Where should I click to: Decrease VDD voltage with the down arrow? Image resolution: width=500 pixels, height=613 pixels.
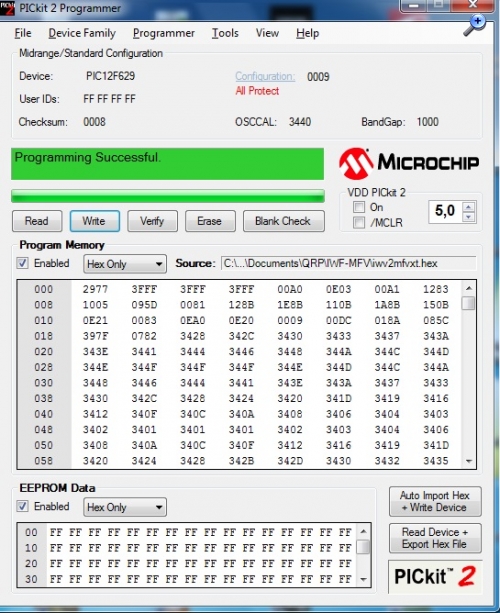click(x=469, y=217)
